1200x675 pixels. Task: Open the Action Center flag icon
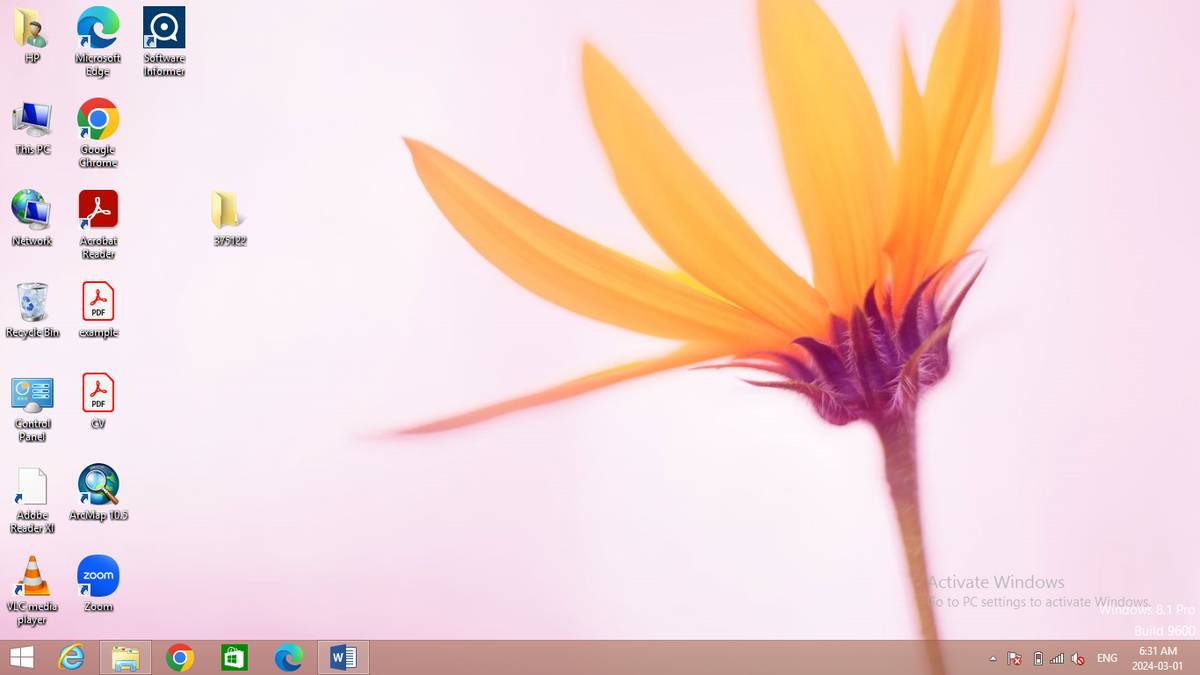[1014, 659]
